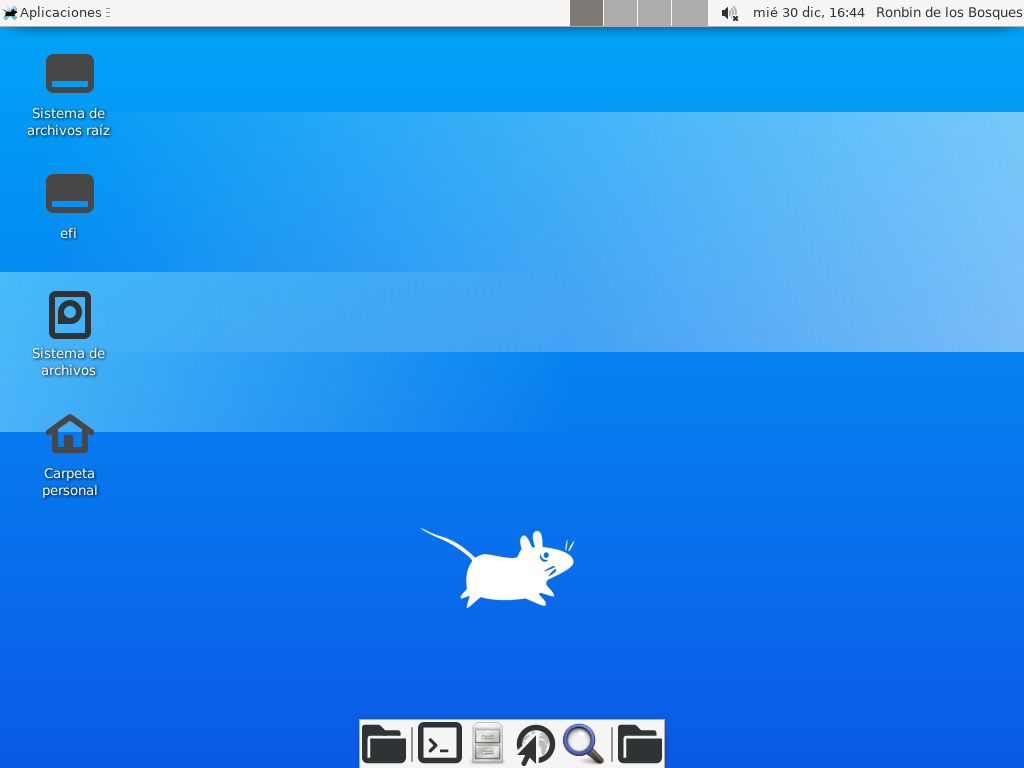The height and width of the screenshot is (768, 1024).
Task: Switch to the third workspace in pager
Action: 654,13
